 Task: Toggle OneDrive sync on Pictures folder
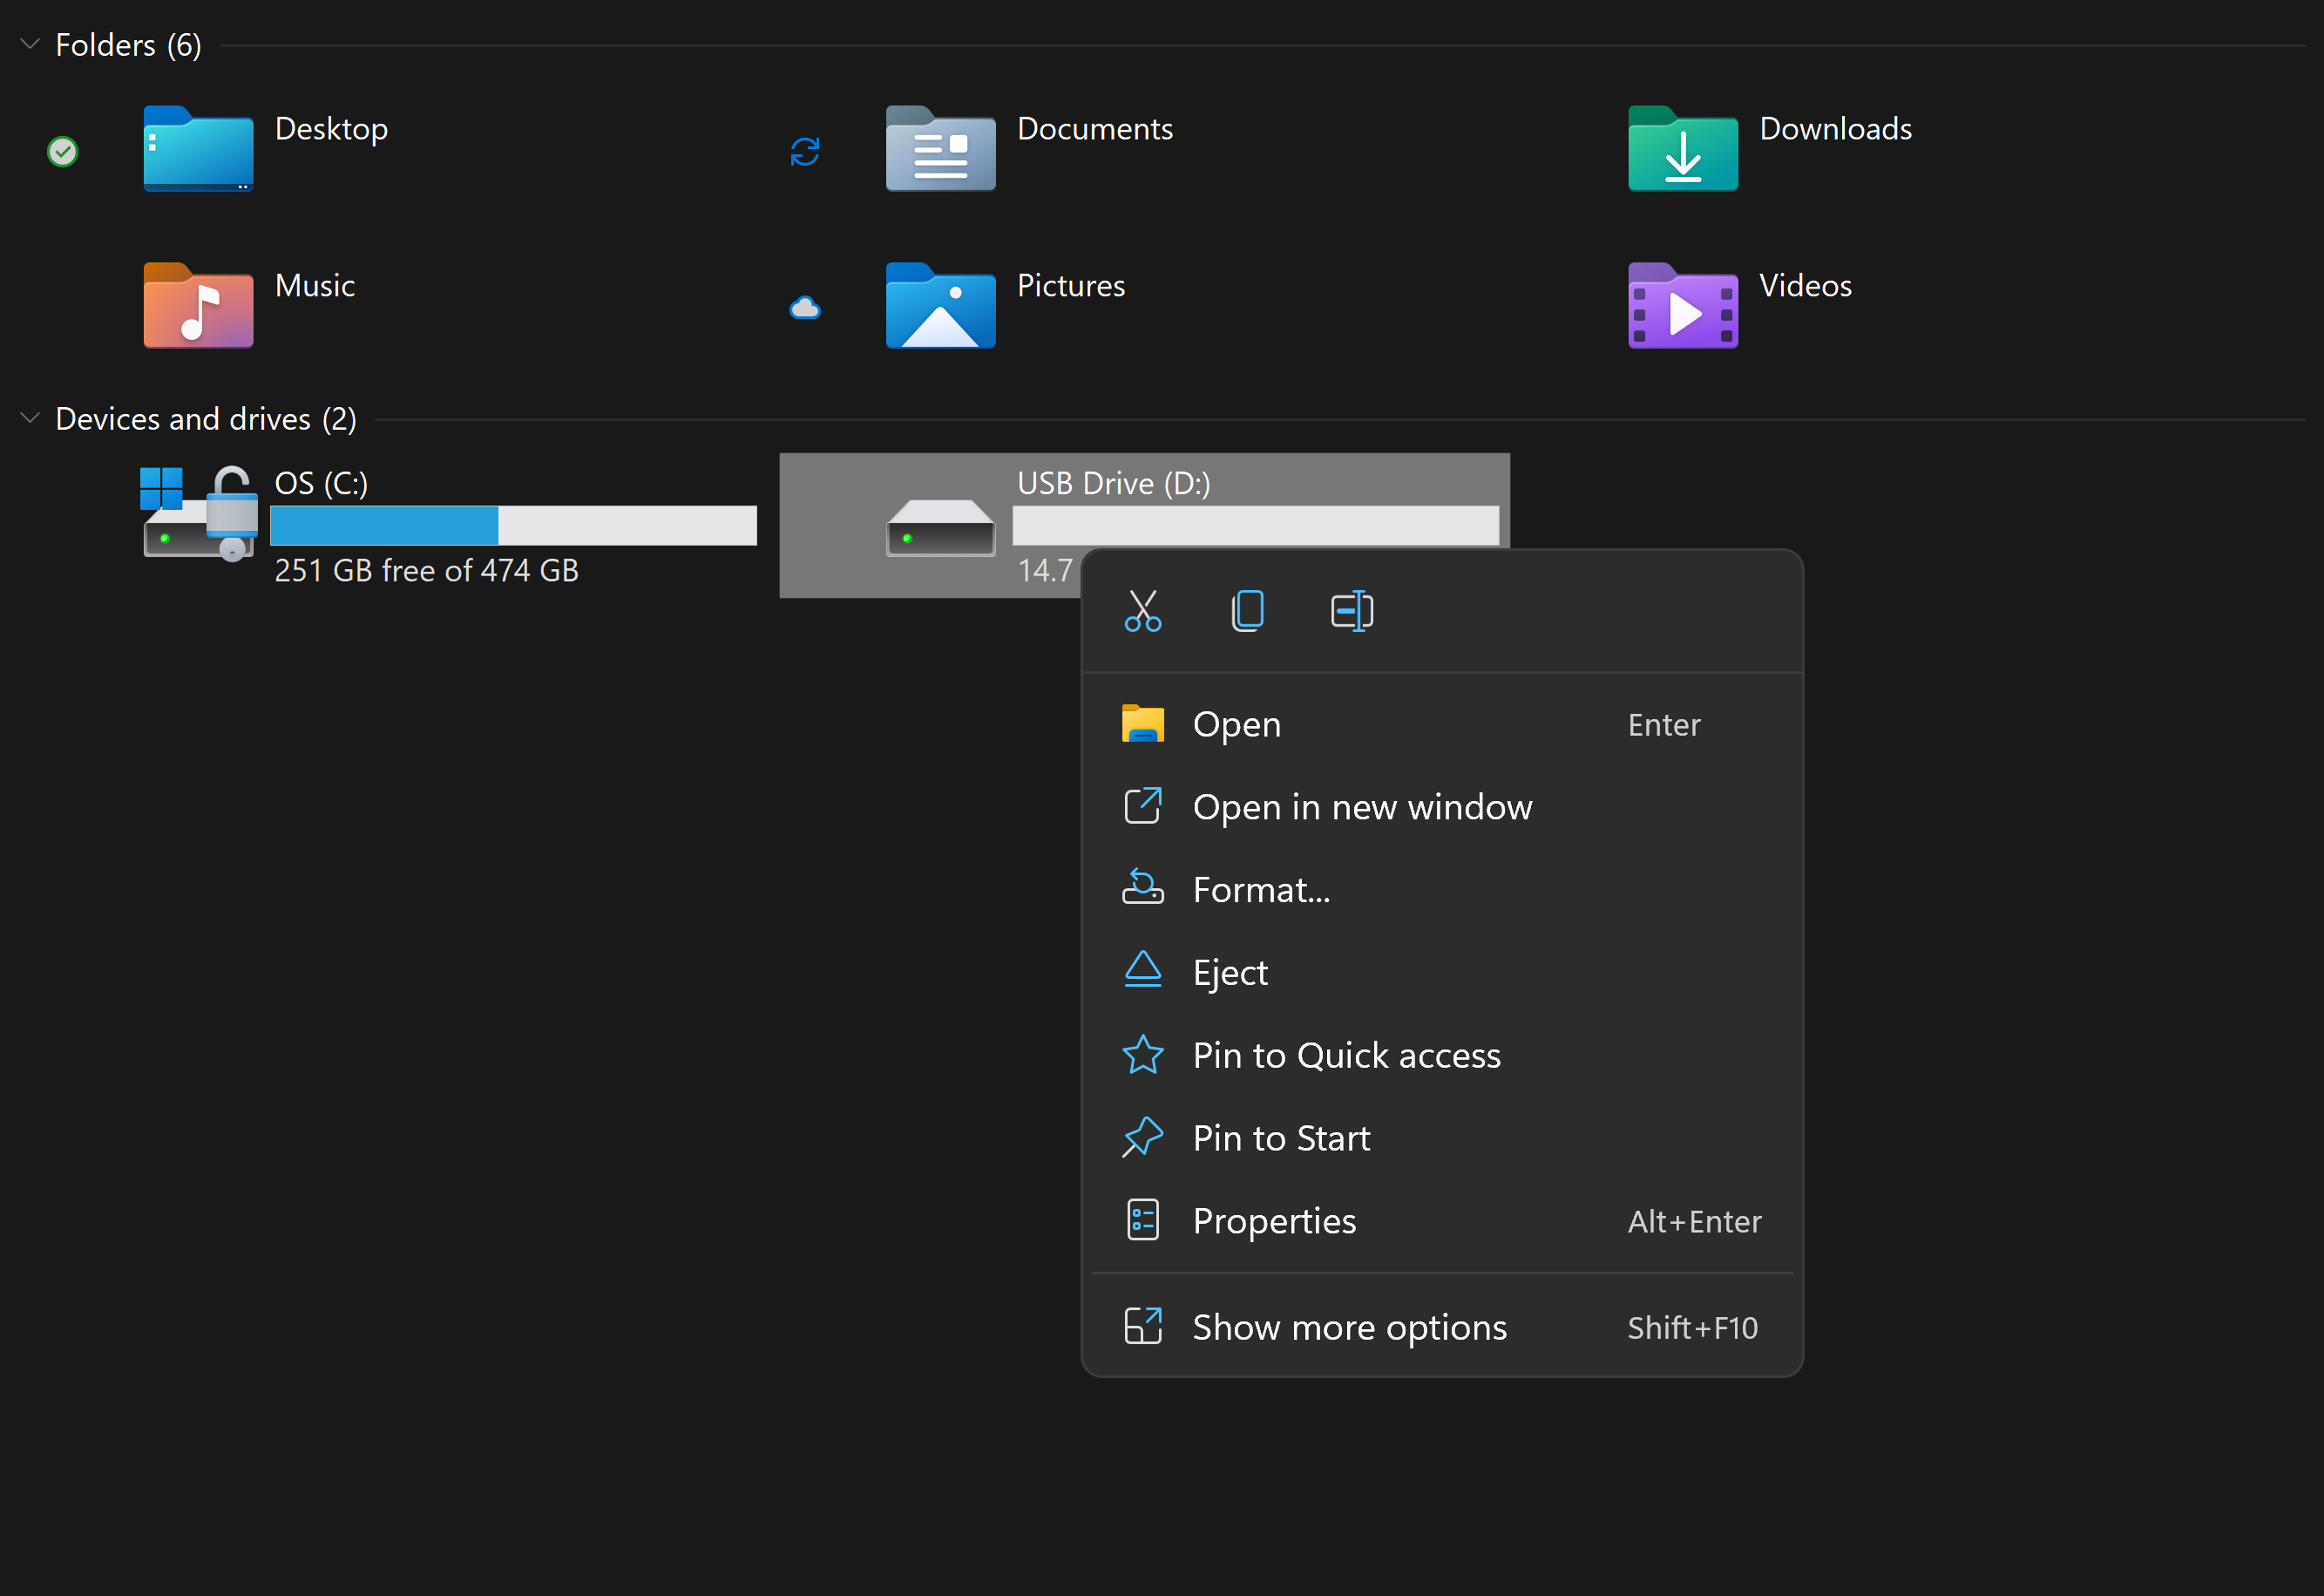(x=805, y=304)
